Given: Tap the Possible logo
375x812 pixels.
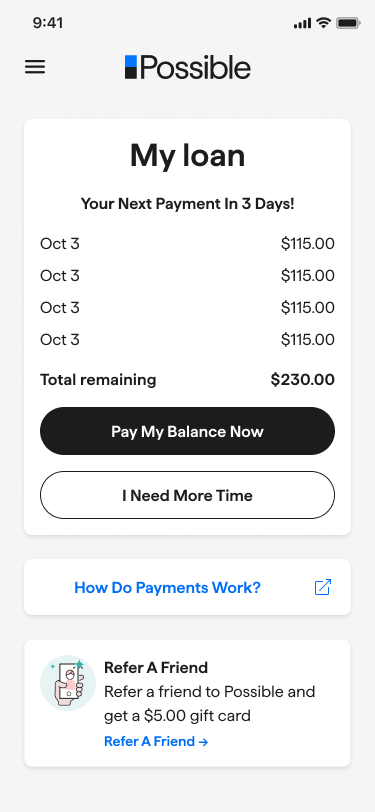Looking at the screenshot, I should pyautogui.click(x=188, y=67).
